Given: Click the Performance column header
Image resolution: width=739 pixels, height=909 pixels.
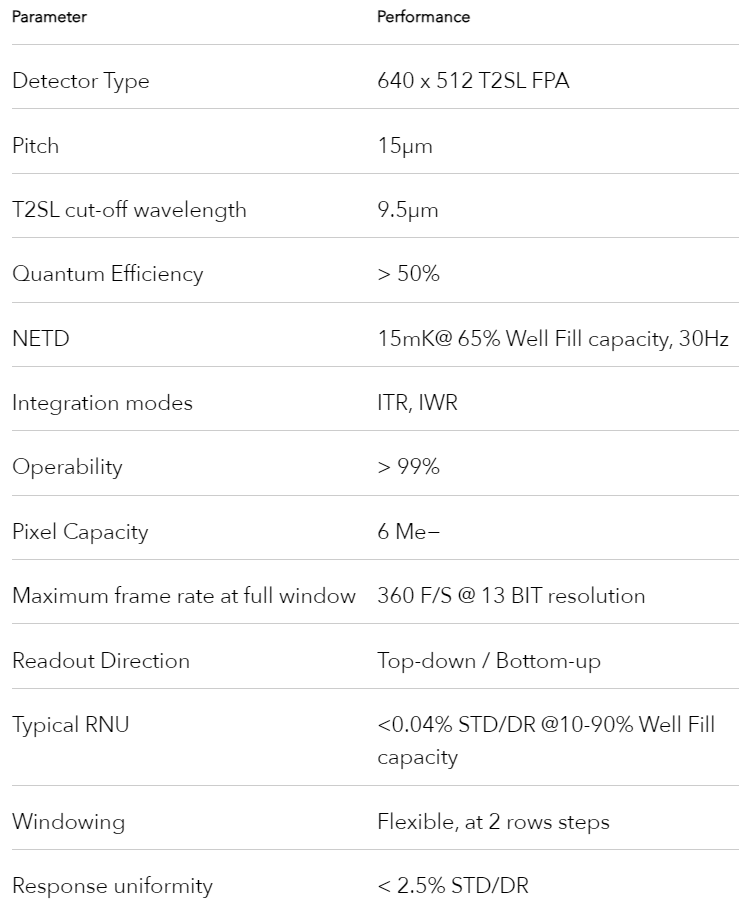Looking at the screenshot, I should 423,17.
